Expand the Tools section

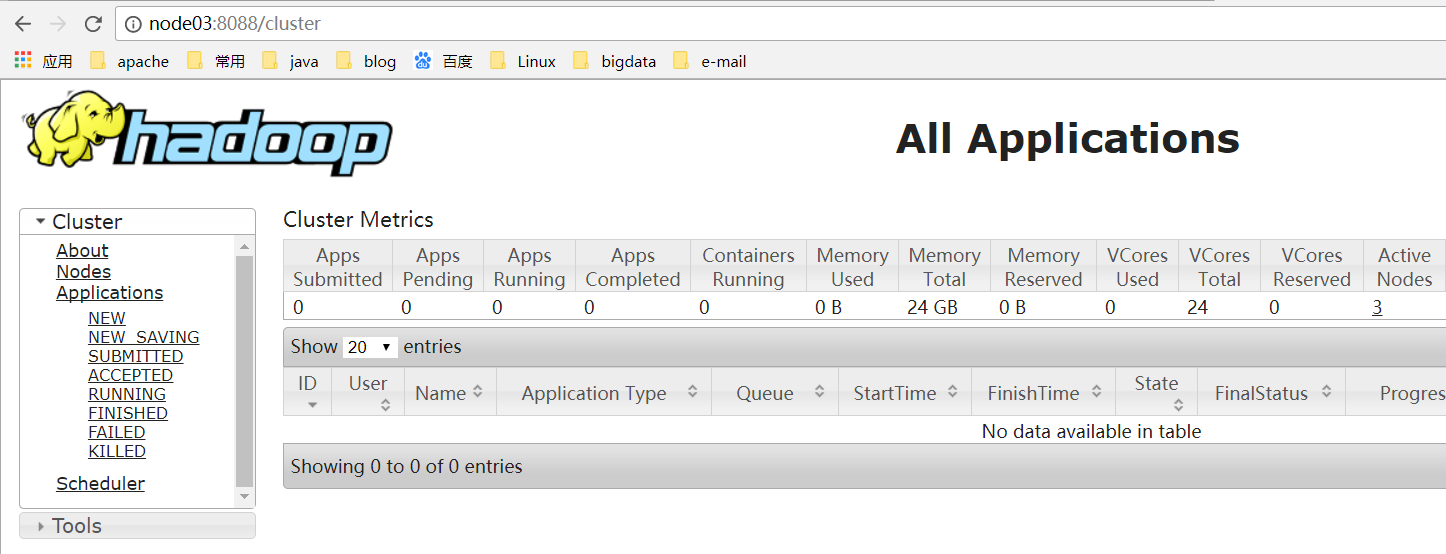tap(41, 526)
